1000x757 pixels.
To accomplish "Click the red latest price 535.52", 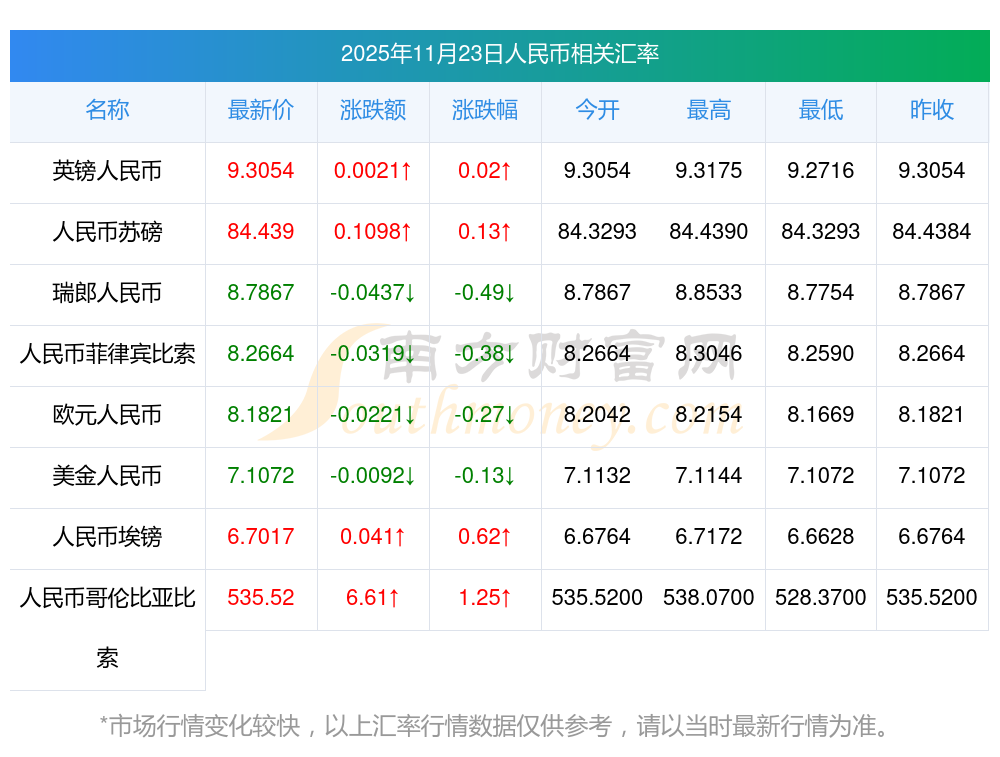I will tap(261, 598).
